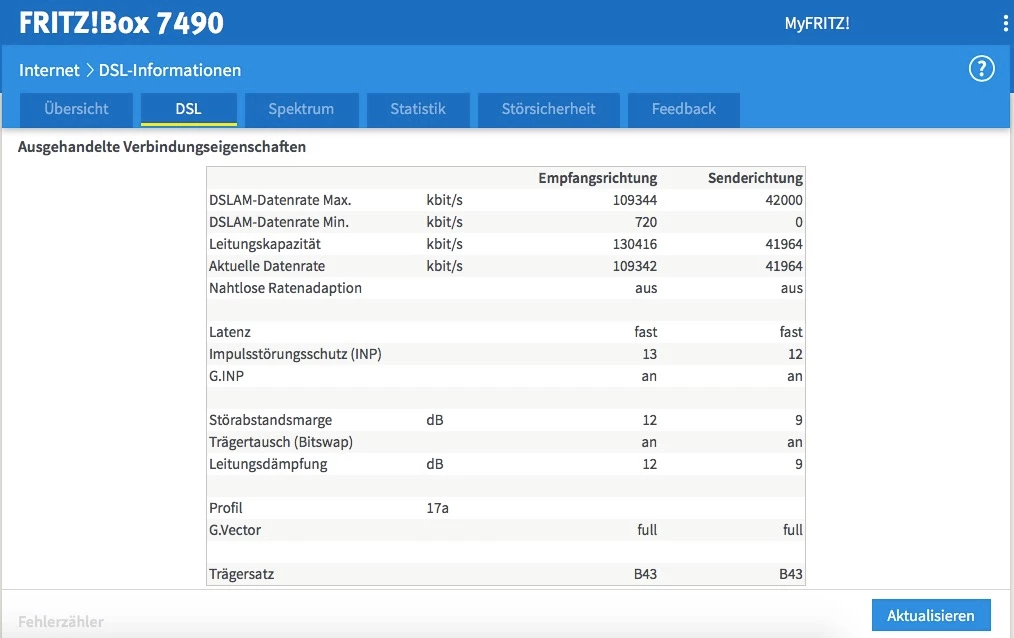Select the Impulsstörungsschutz (INP) label
This screenshot has height=638, width=1014.
pos(295,354)
